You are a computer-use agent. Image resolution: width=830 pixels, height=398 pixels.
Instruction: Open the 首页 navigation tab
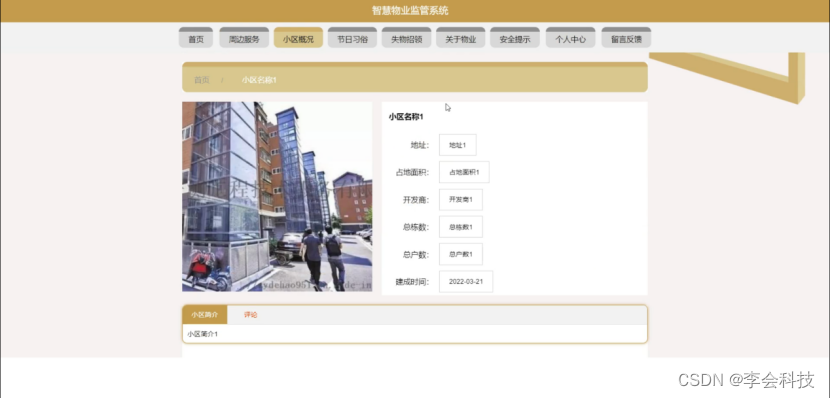point(196,38)
